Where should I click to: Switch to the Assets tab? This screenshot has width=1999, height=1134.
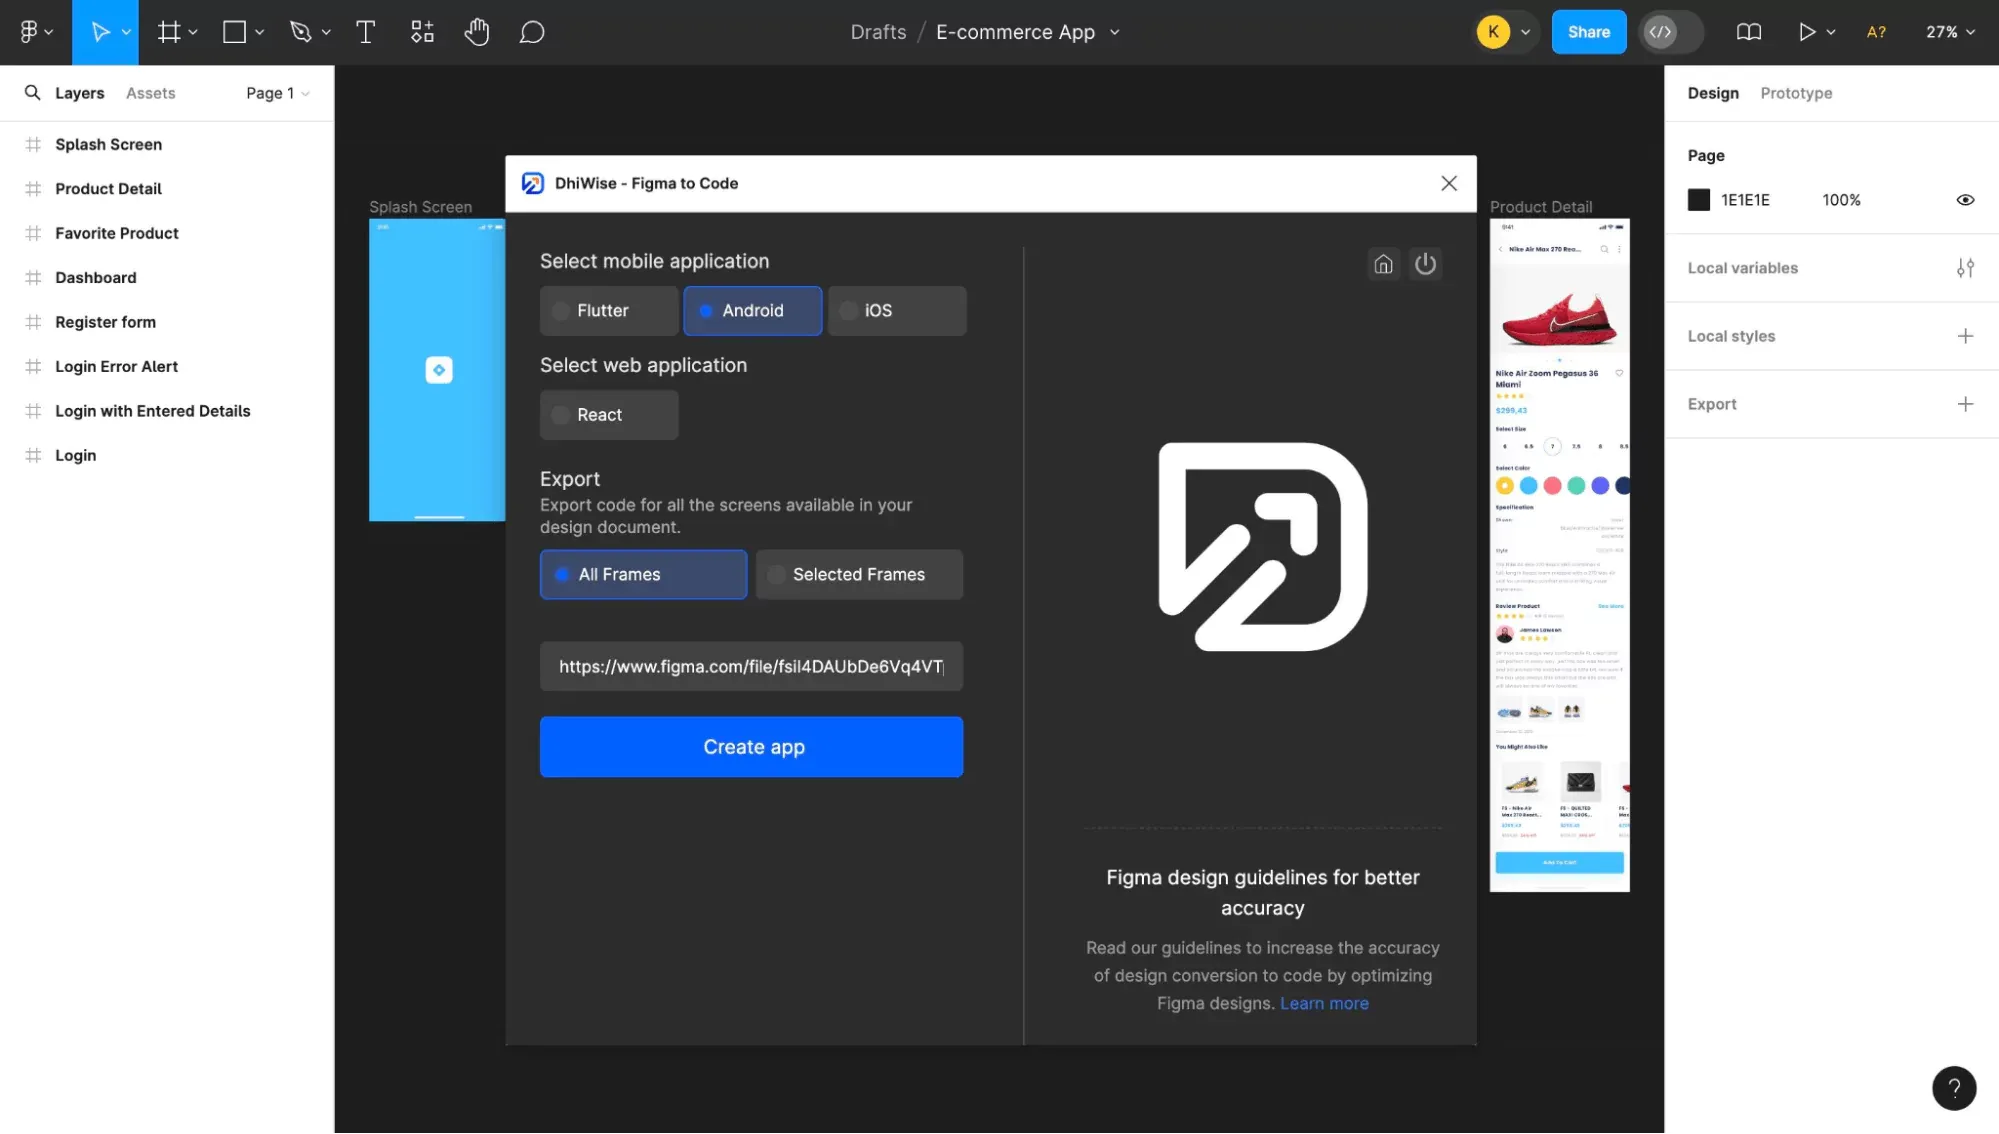pyautogui.click(x=150, y=93)
